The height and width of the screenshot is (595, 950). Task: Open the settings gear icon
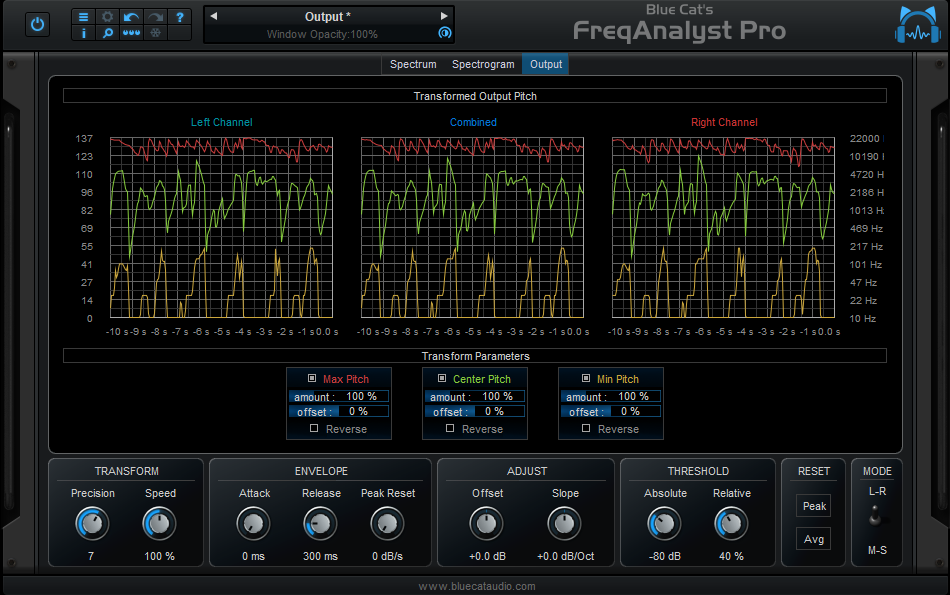pos(107,17)
